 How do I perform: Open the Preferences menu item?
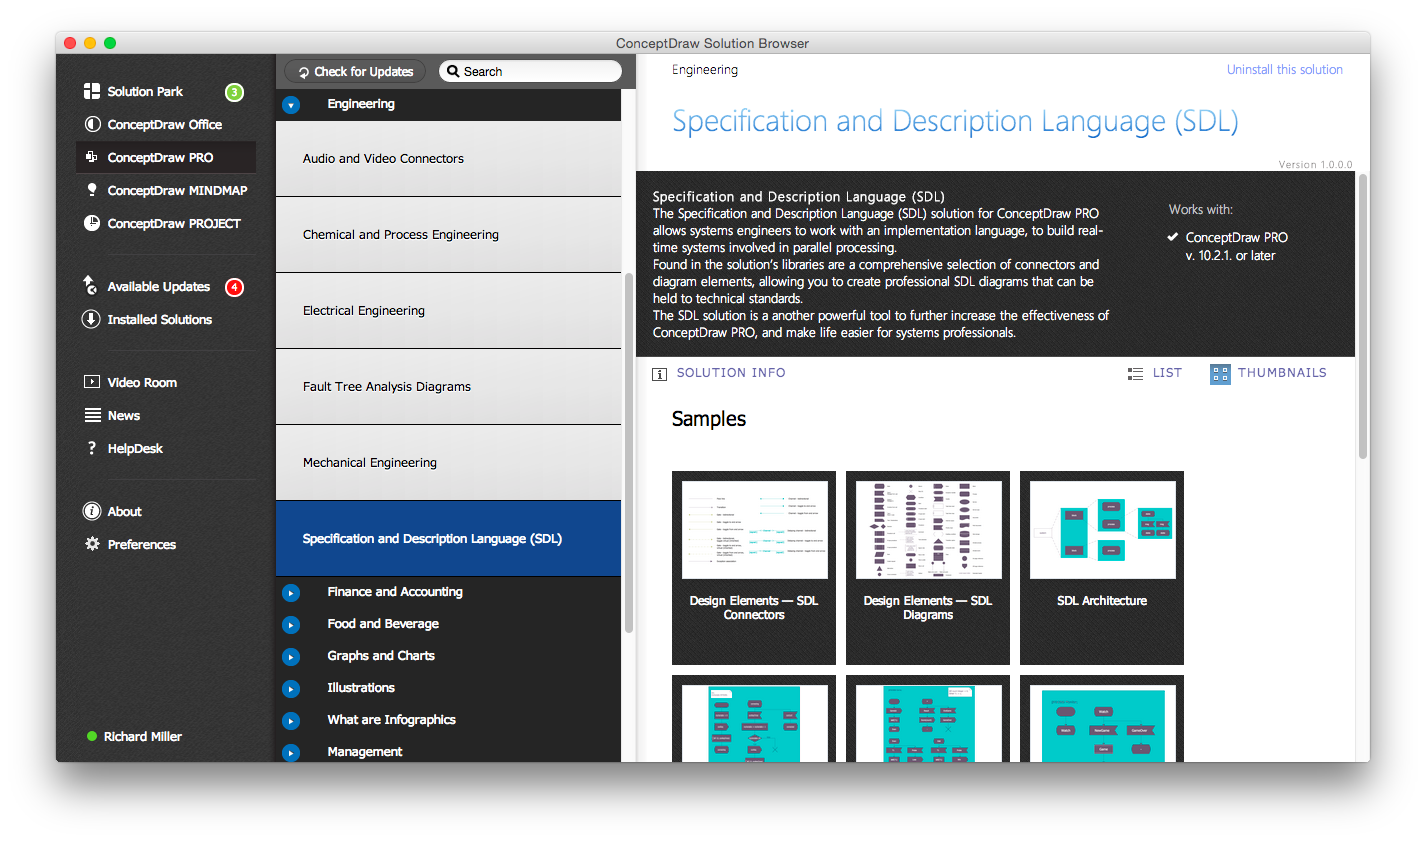point(142,544)
